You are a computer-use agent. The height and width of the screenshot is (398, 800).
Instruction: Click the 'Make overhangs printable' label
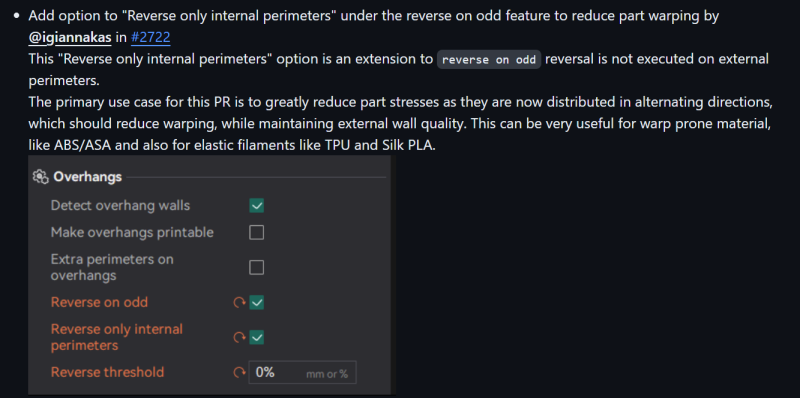pyautogui.click(x=132, y=233)
